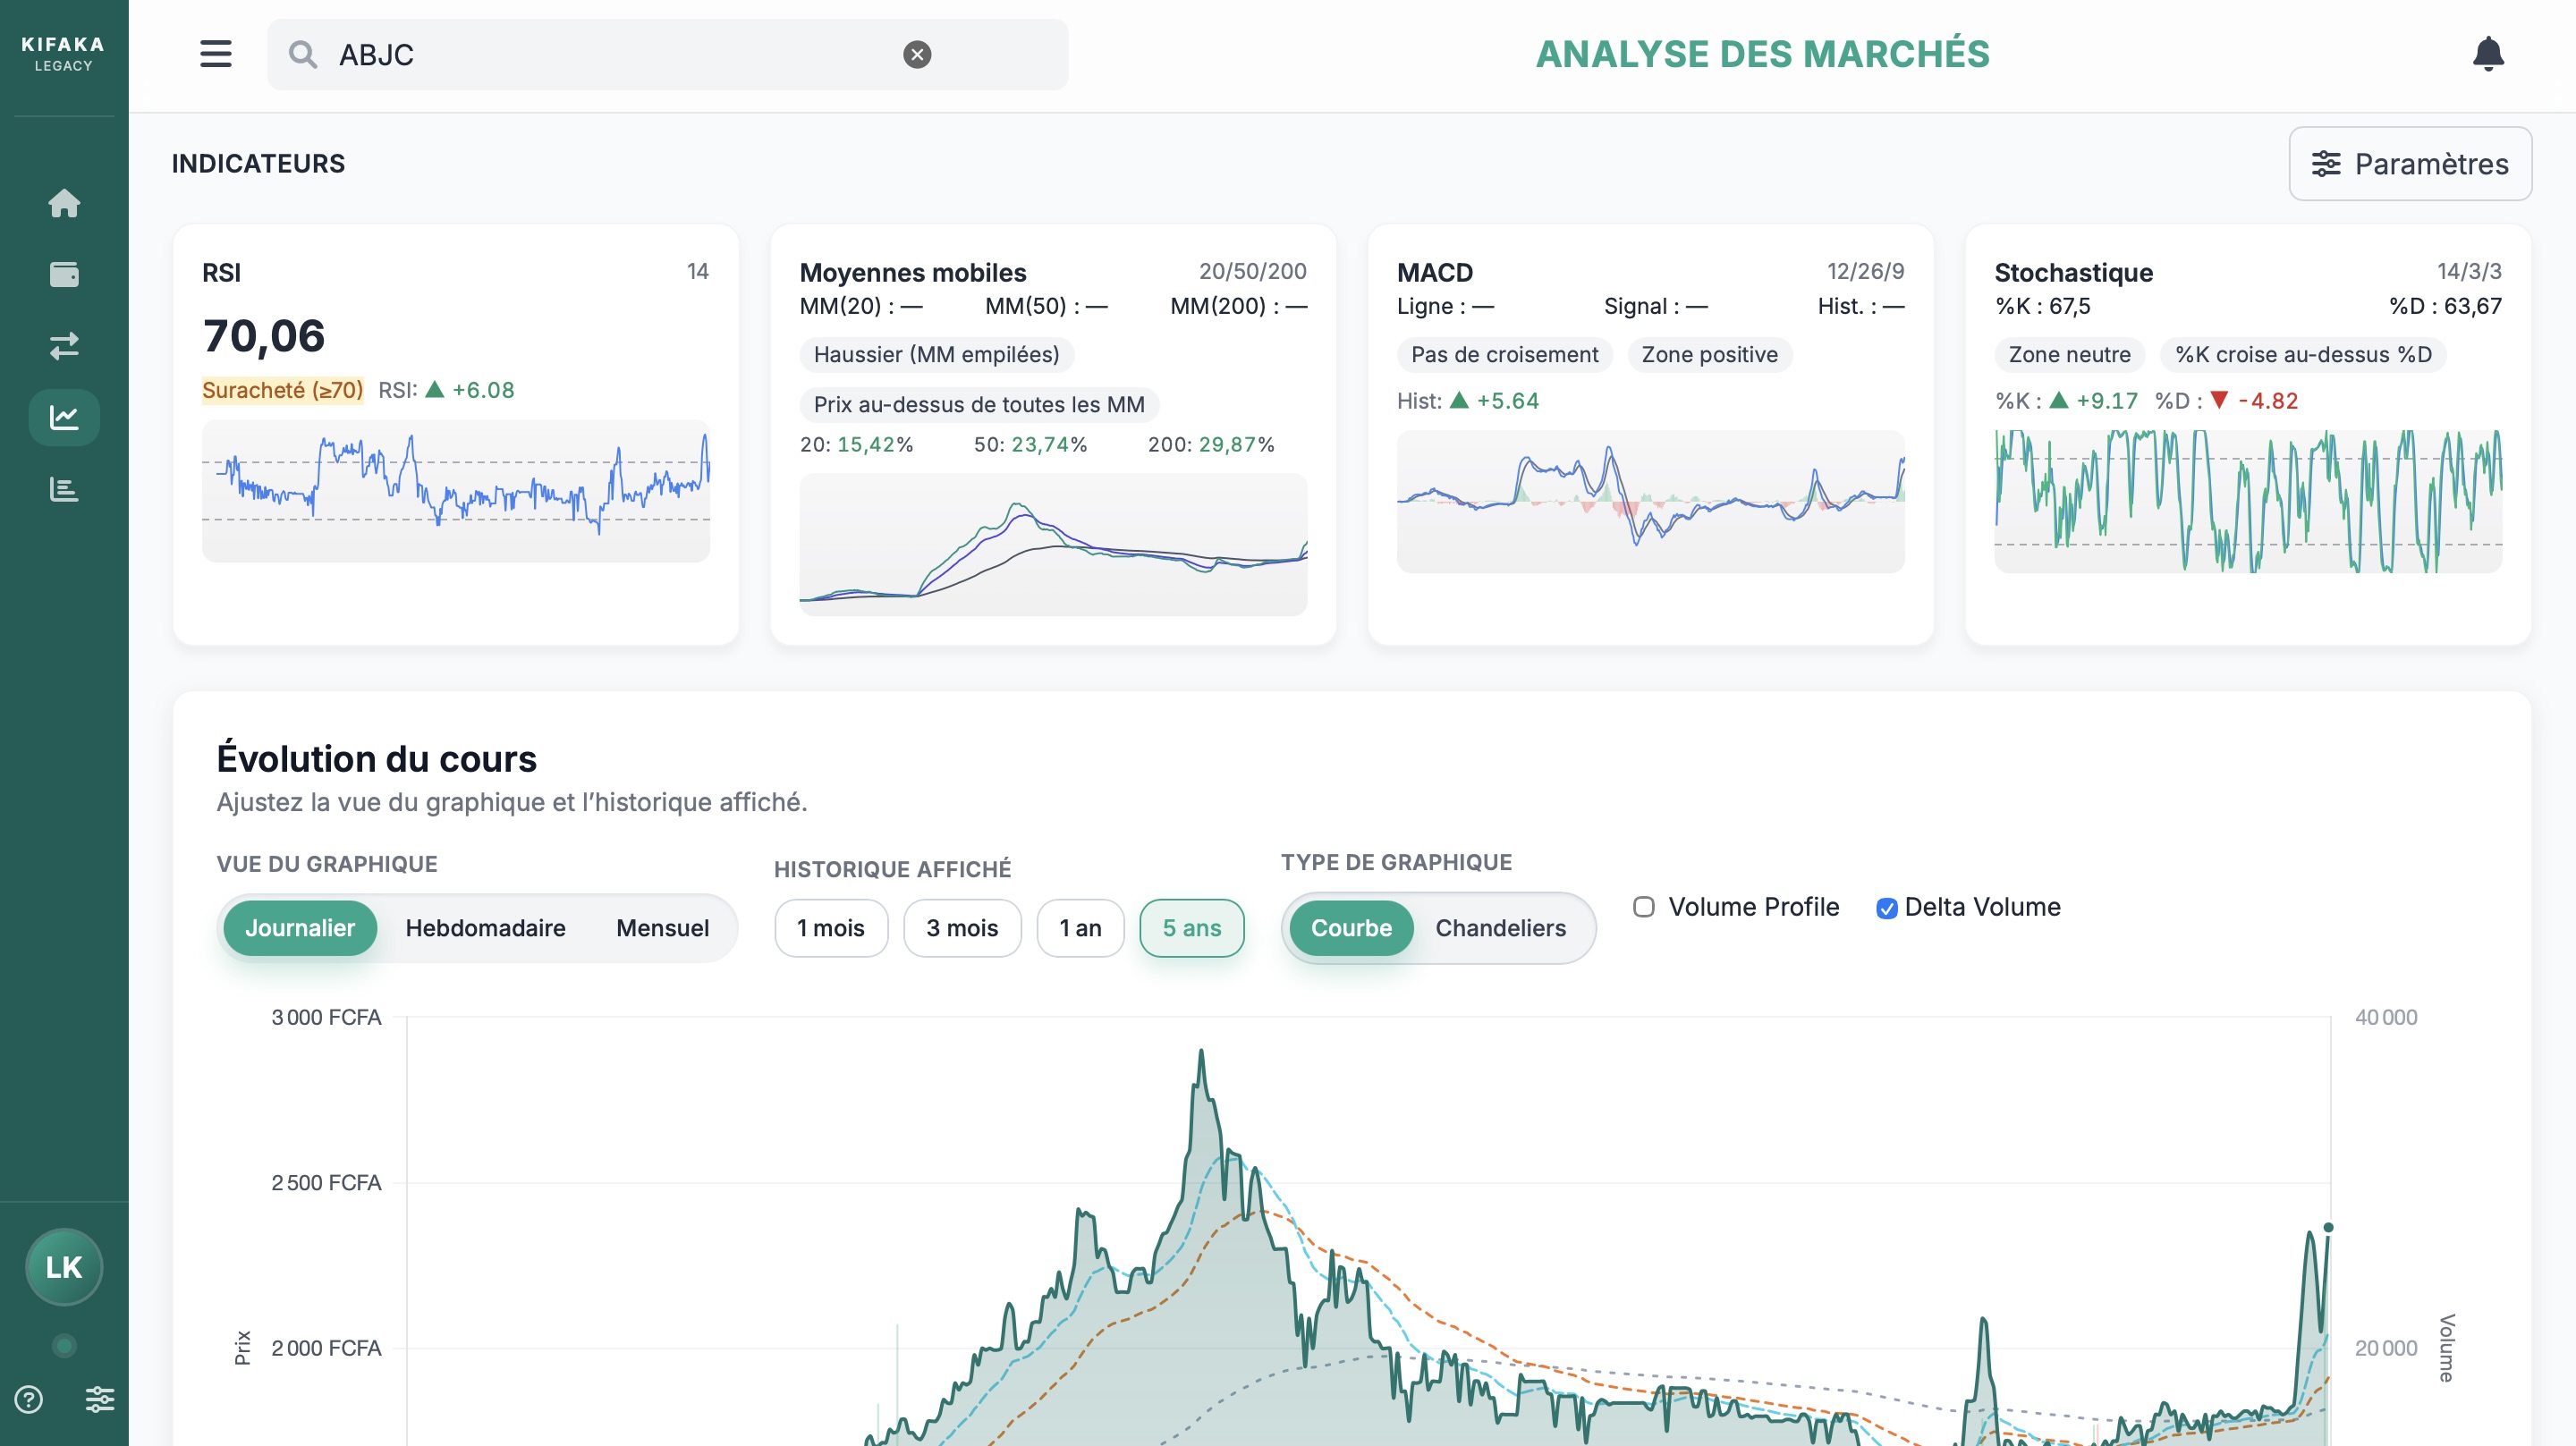Open the statistics bar chart section

coord(64,489)
